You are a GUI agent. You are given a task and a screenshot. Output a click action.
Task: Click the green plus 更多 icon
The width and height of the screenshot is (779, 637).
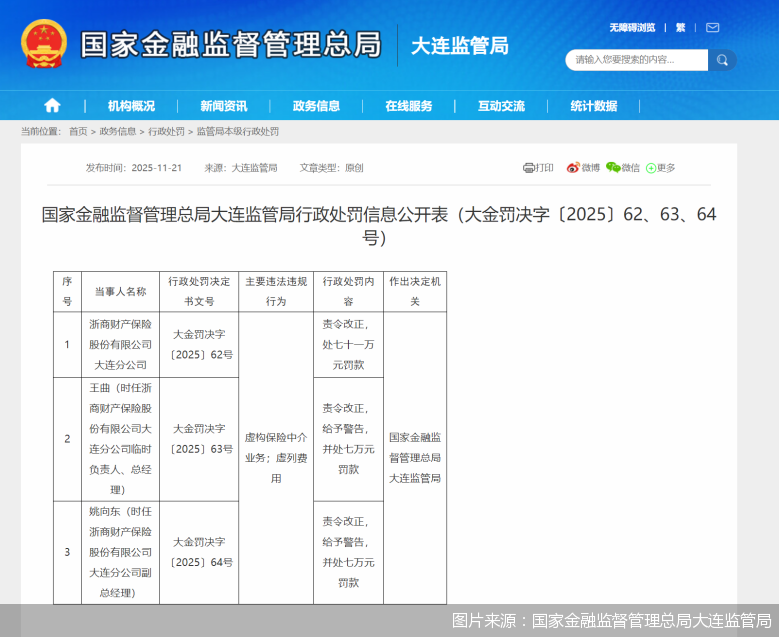651,168
